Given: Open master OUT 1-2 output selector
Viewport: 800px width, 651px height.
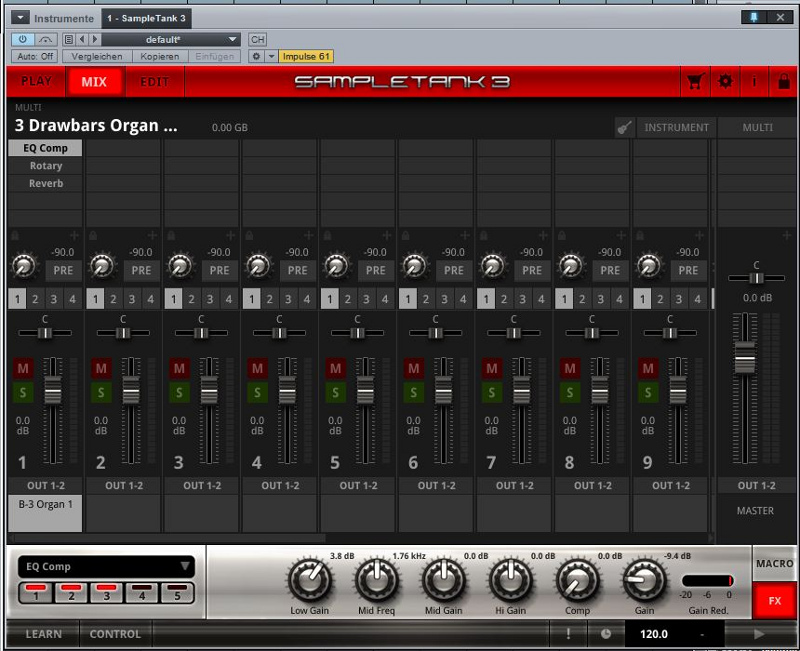Looking at the screenshot, I should tap(756, 485).
